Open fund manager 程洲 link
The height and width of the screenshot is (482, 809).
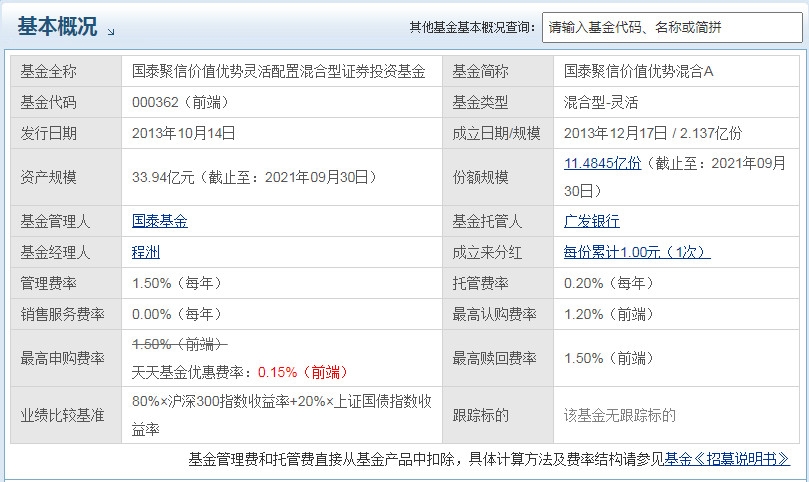pos(146,252)
